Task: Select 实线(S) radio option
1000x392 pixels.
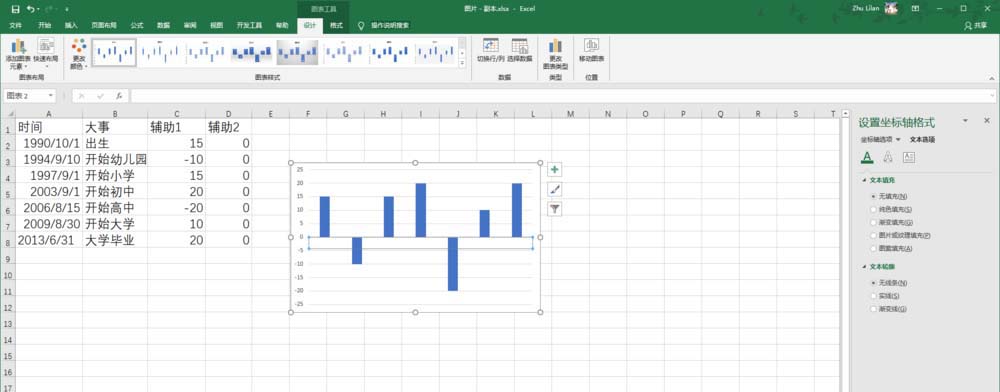Action: pos(873,296)
